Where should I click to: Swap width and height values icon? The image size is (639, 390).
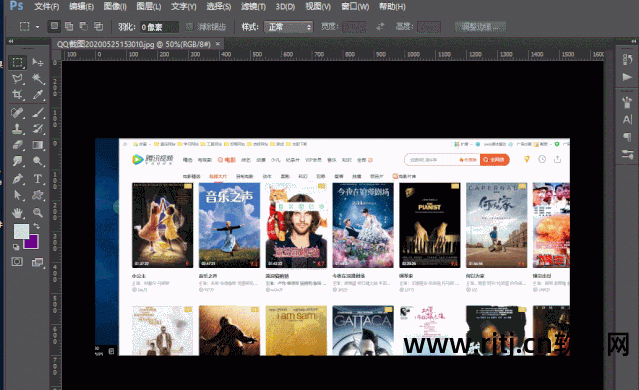click(380, 27)
